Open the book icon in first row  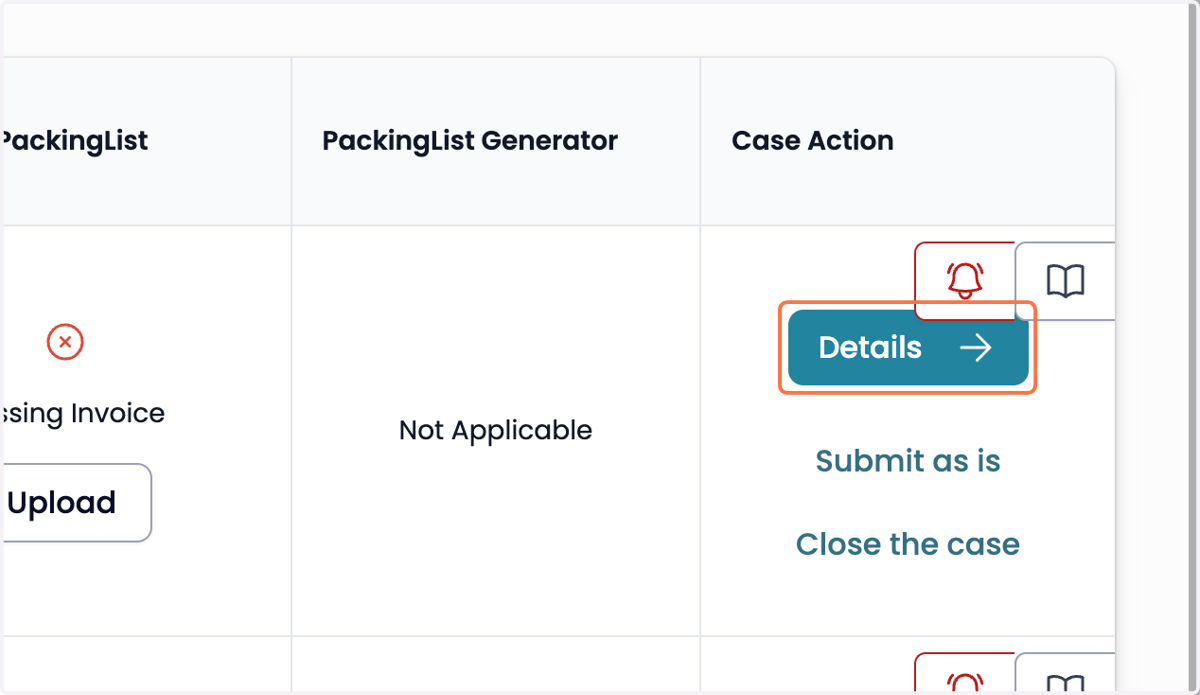1065,281
